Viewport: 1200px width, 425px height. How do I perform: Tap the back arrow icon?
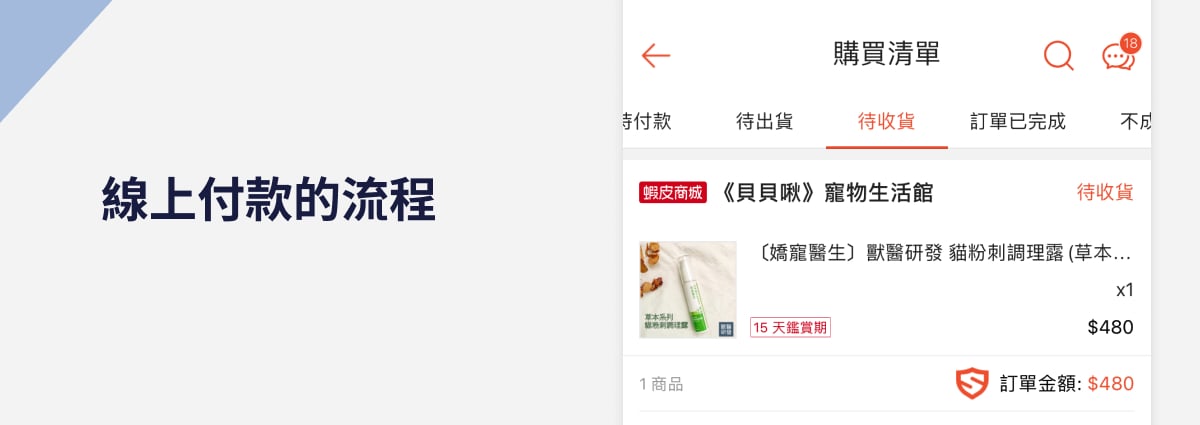[656, 55]
